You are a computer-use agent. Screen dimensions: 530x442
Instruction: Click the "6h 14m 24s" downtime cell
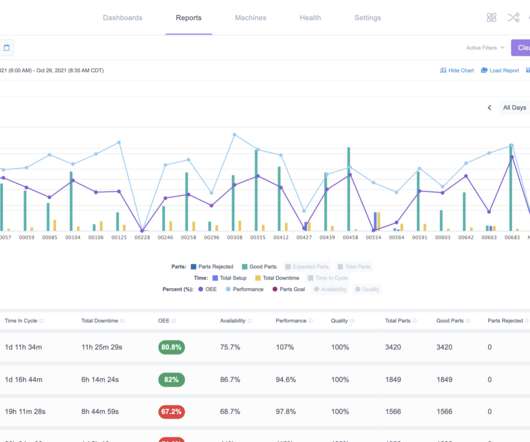click(x=100, y=379)
